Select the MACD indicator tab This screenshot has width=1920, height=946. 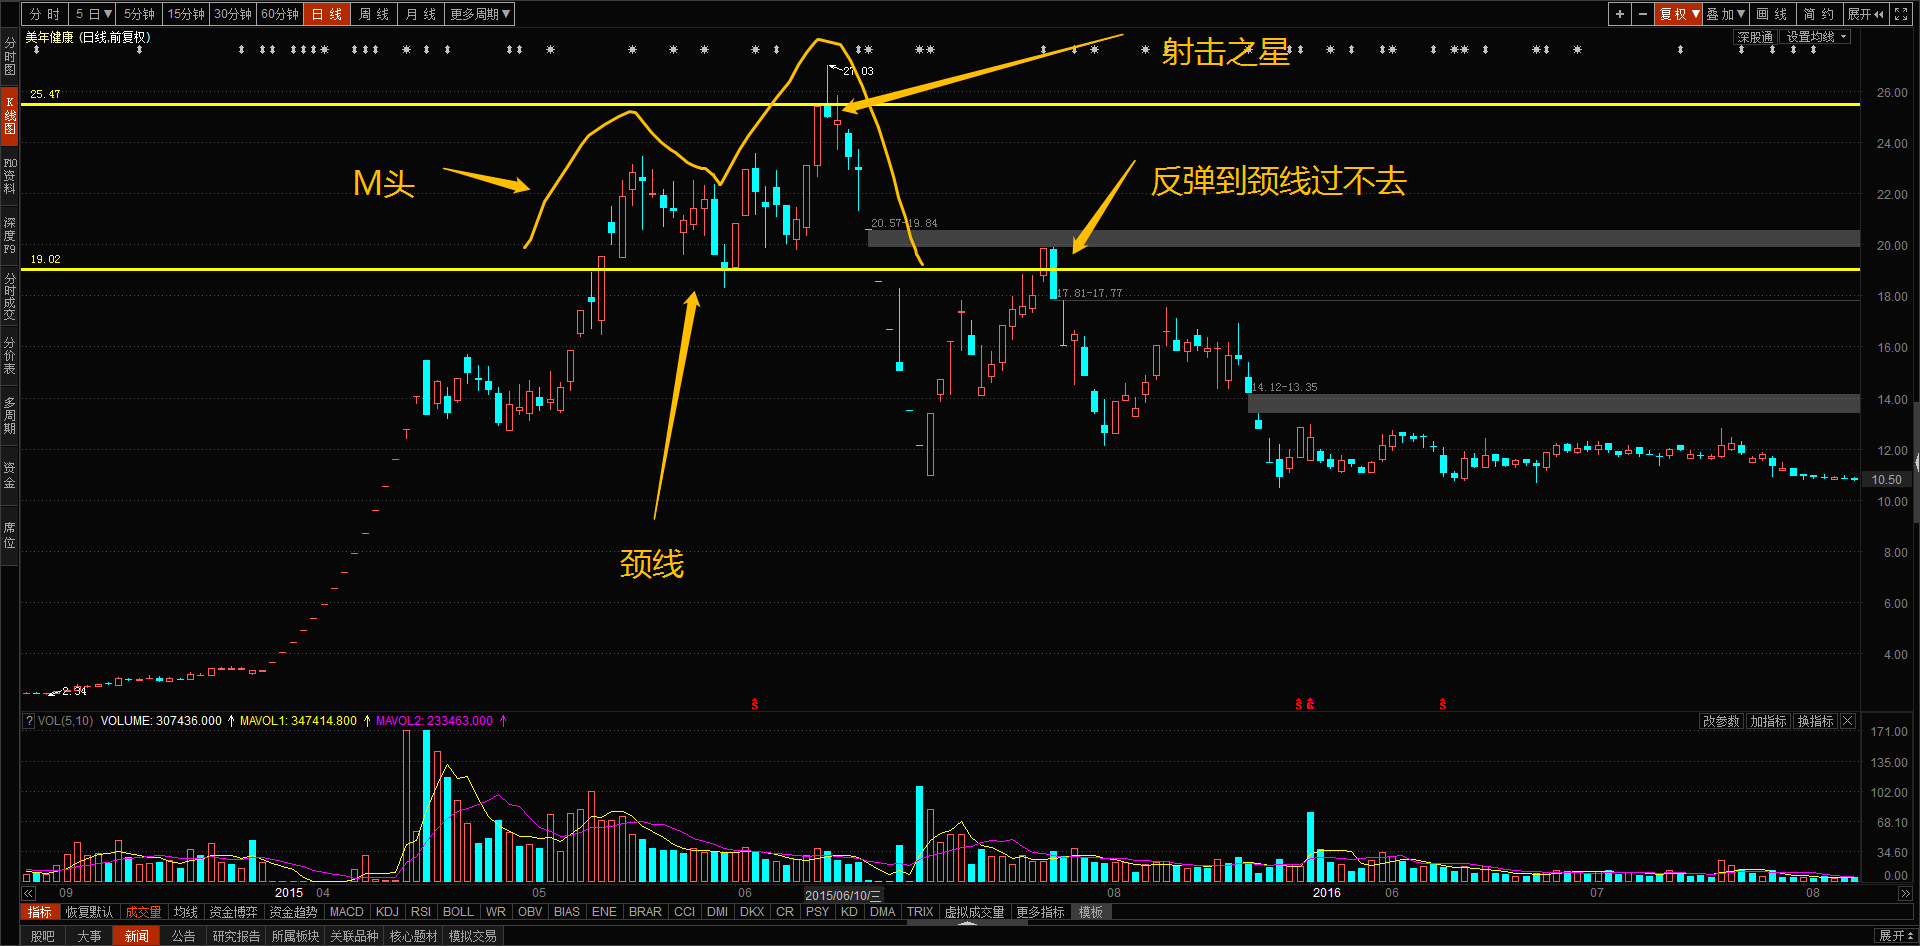tap(347, 912)
